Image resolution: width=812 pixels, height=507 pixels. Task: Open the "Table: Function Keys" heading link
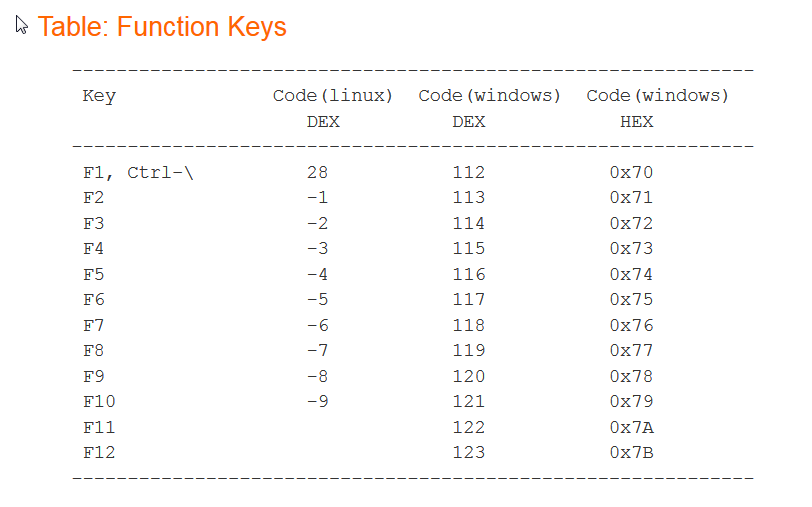pos(162,27)
